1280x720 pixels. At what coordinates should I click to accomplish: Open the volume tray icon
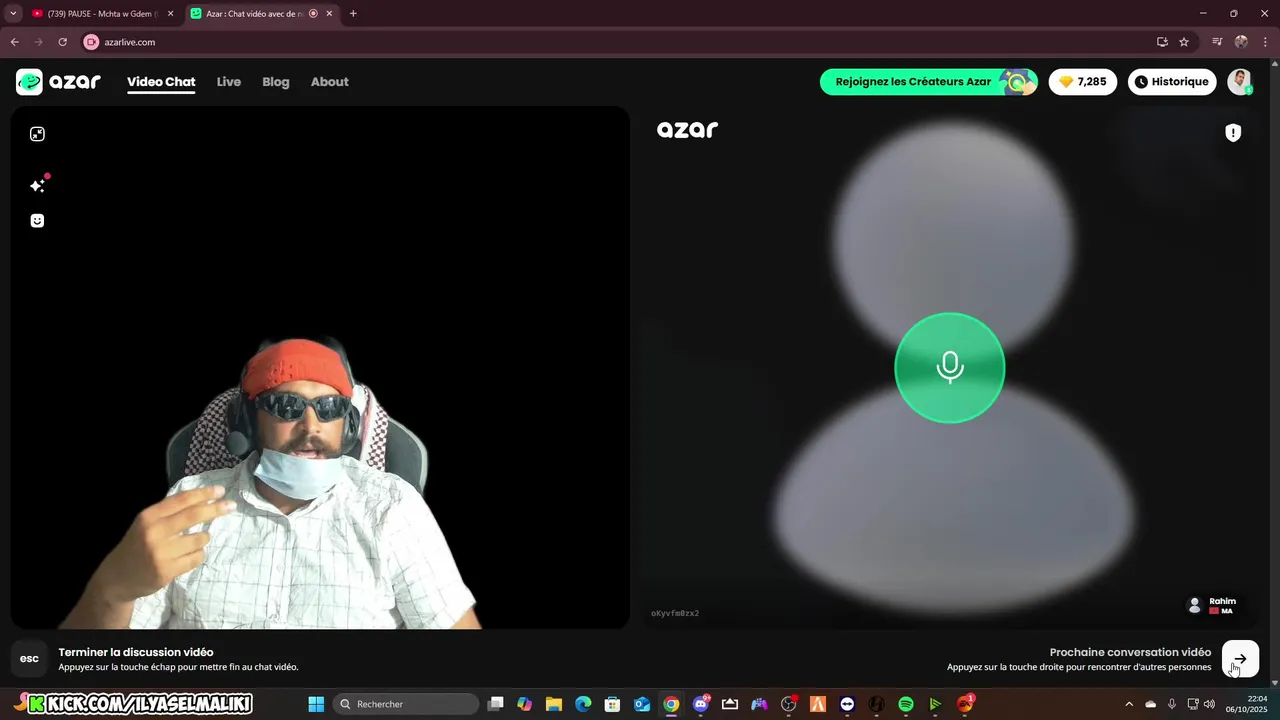tap(1209, 704)
